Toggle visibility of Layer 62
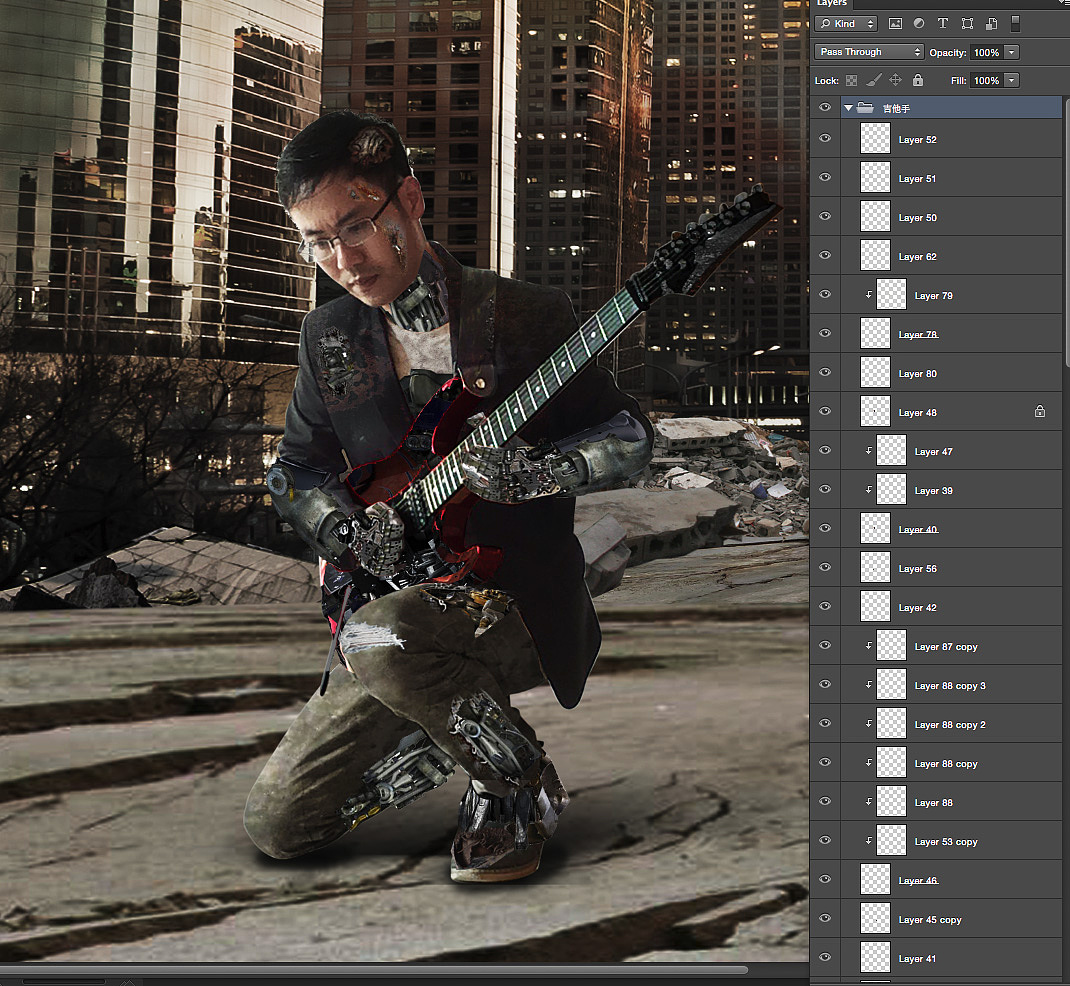 point(825,255)
